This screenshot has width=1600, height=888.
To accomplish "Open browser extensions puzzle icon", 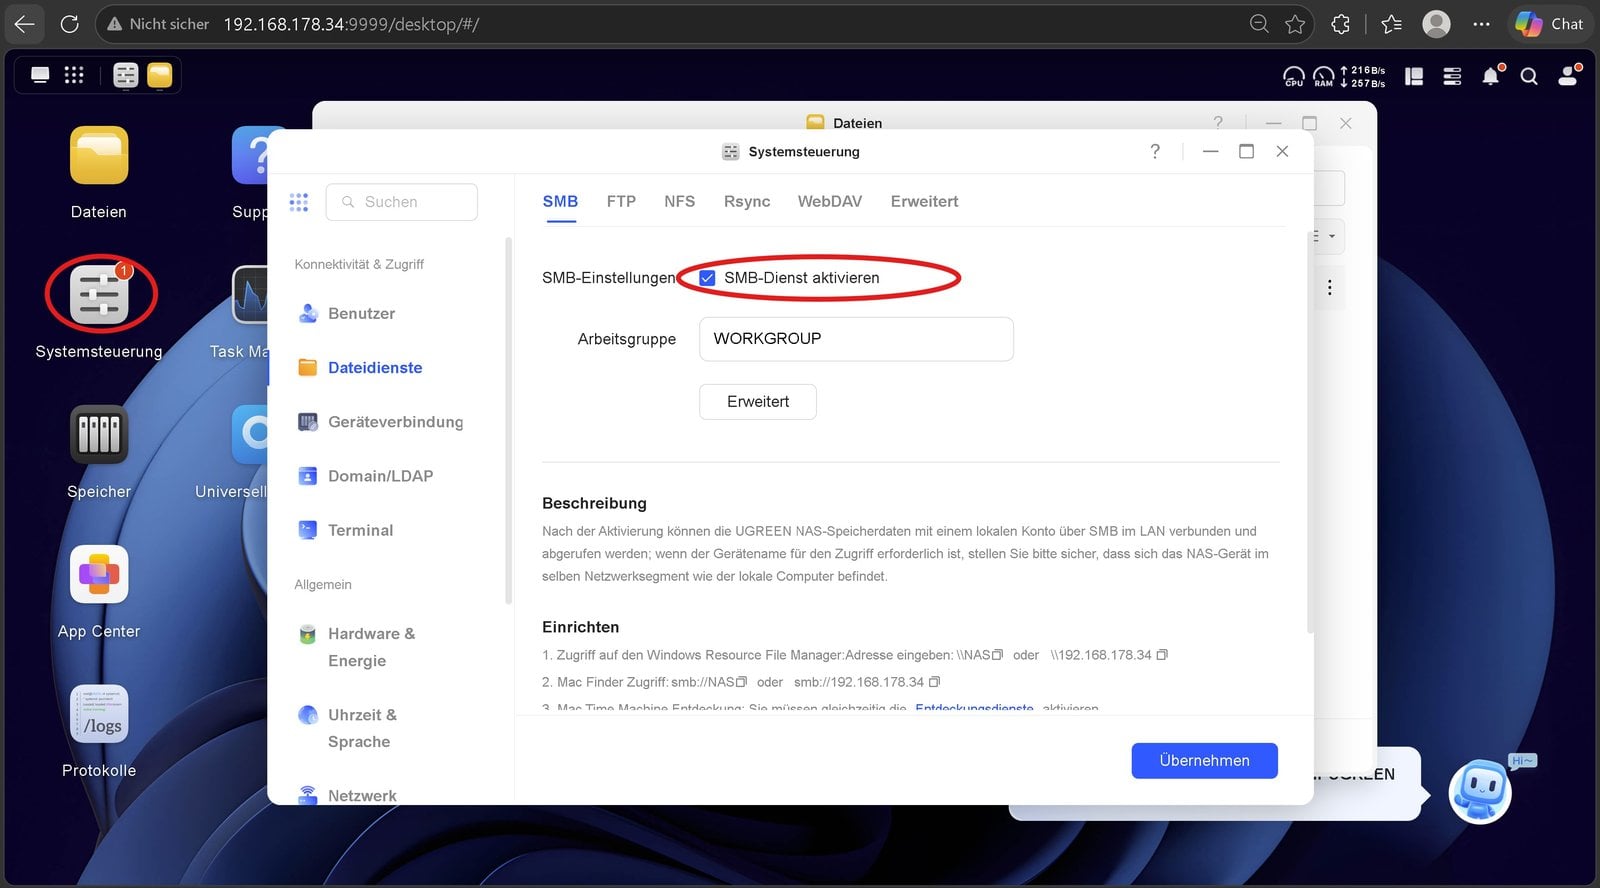I will (1341, 24).
